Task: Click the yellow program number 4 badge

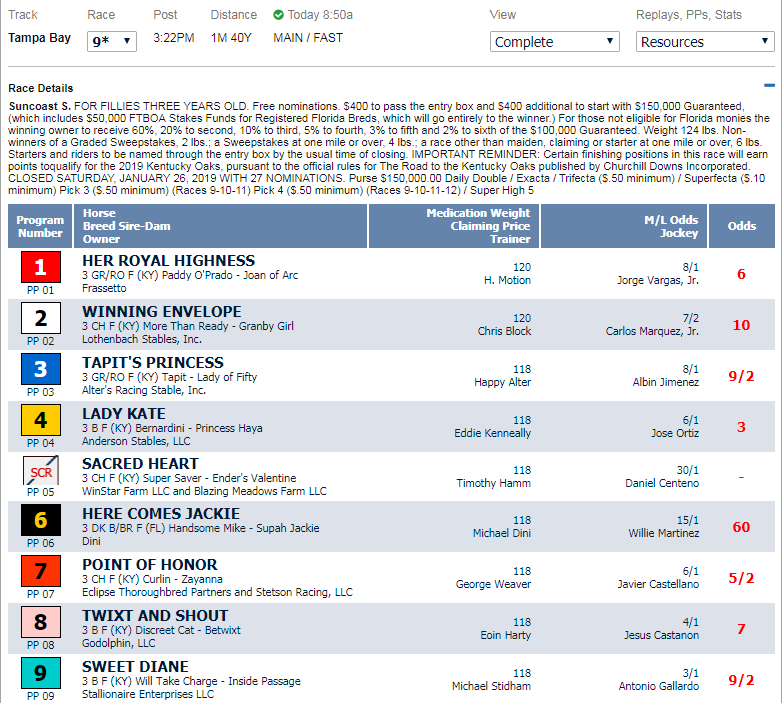Action: click(41, 420)
